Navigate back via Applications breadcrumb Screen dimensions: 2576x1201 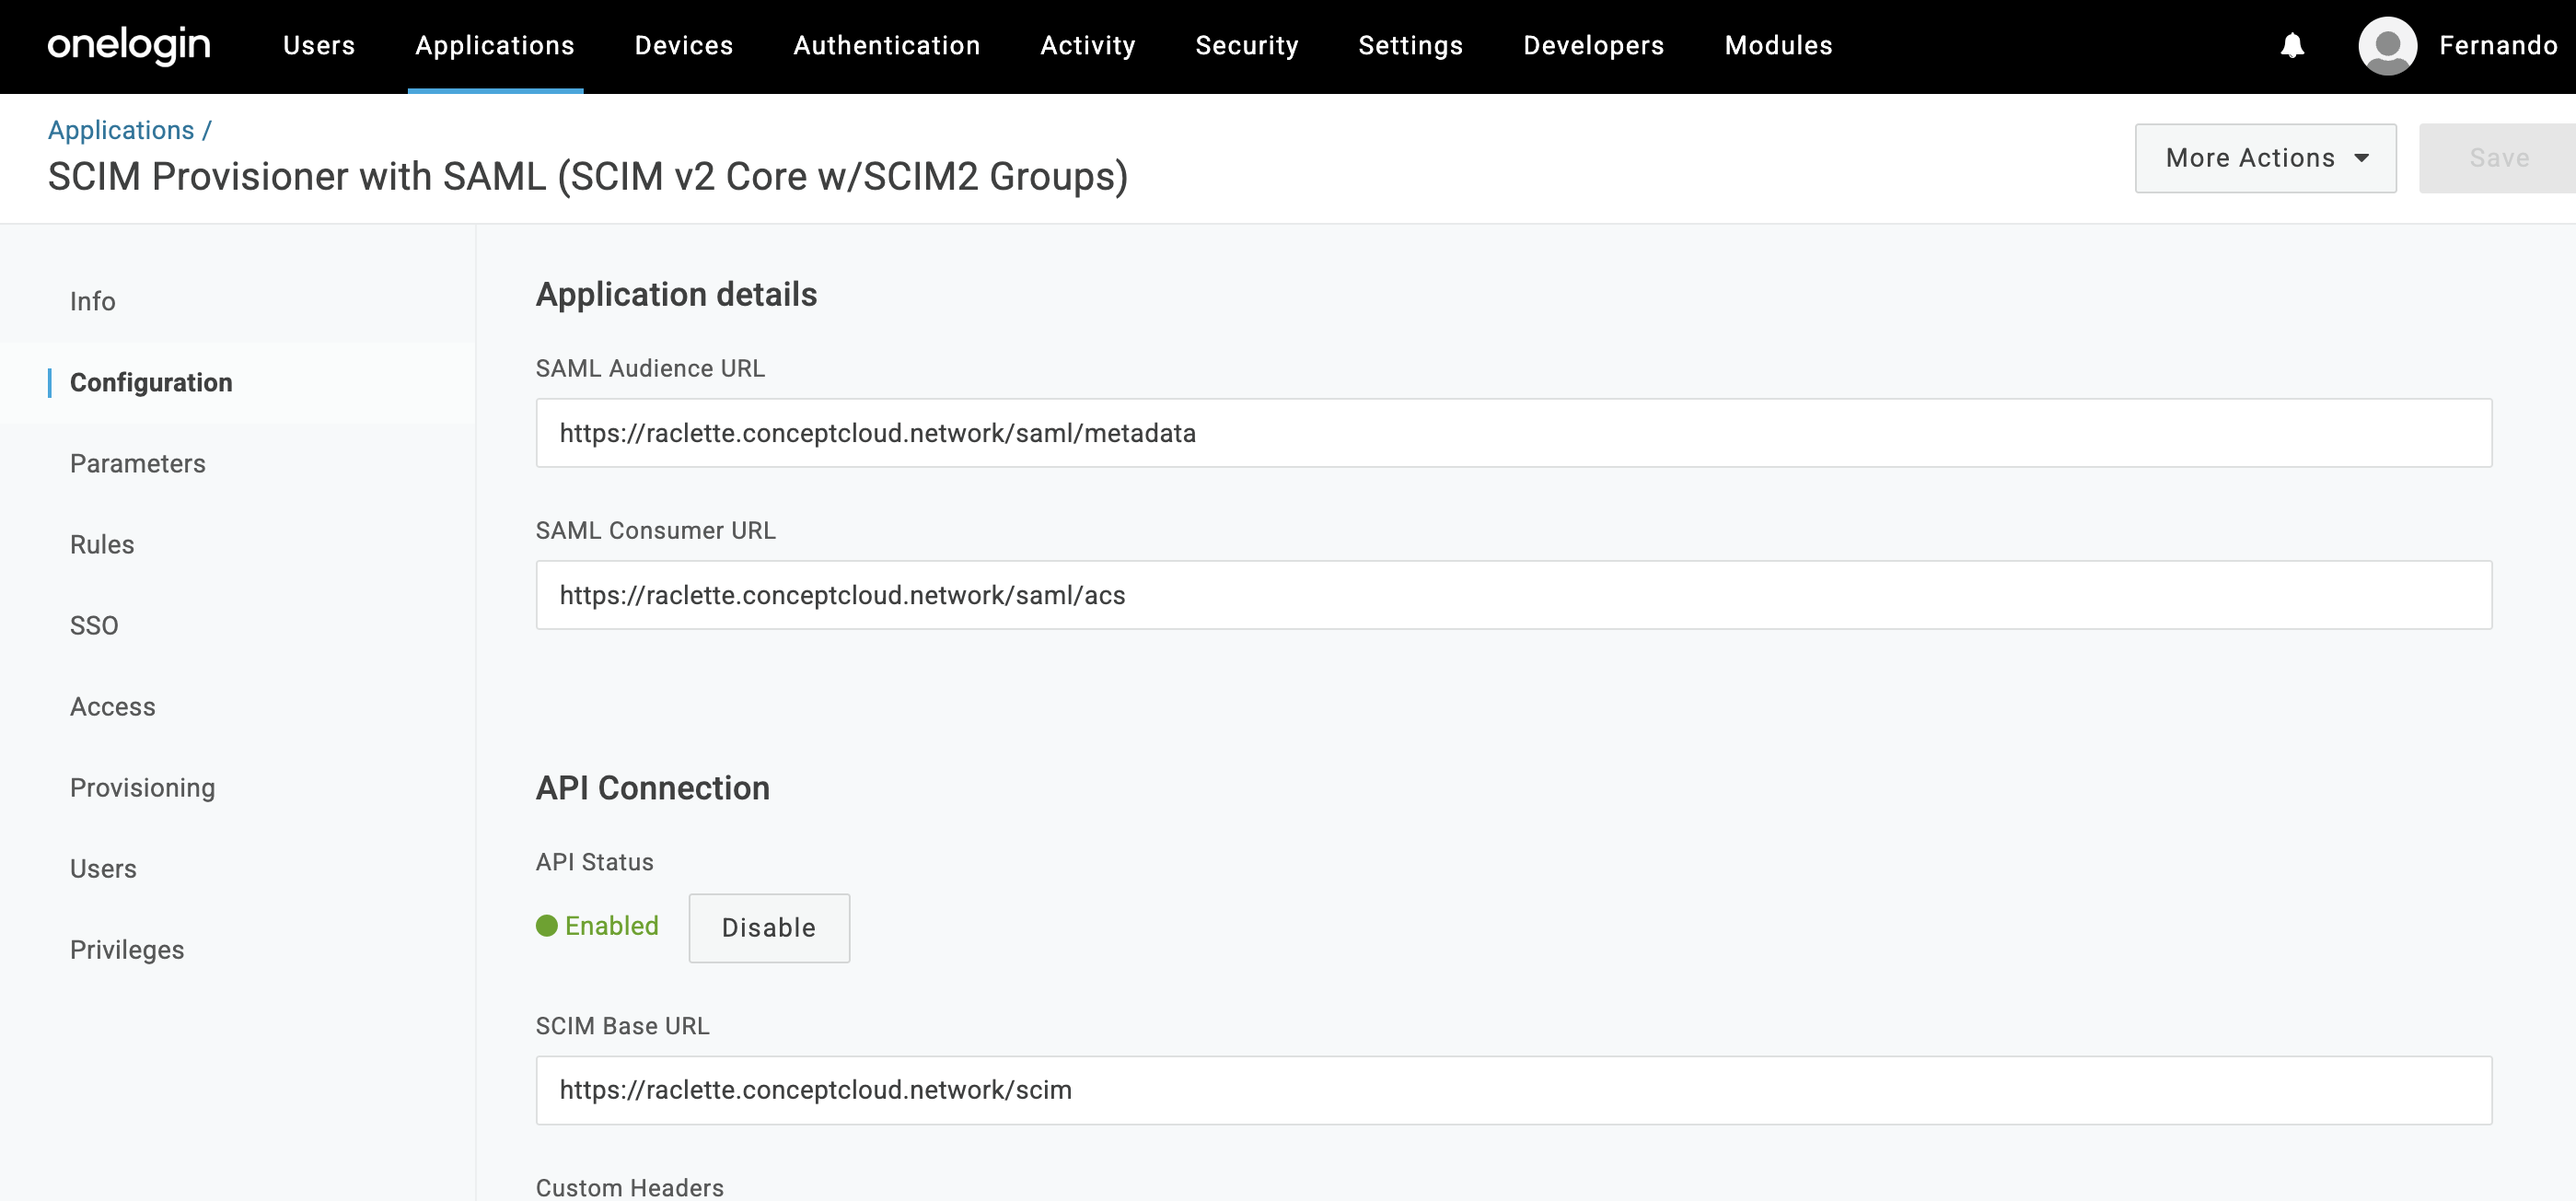click(x=121, y=130)
